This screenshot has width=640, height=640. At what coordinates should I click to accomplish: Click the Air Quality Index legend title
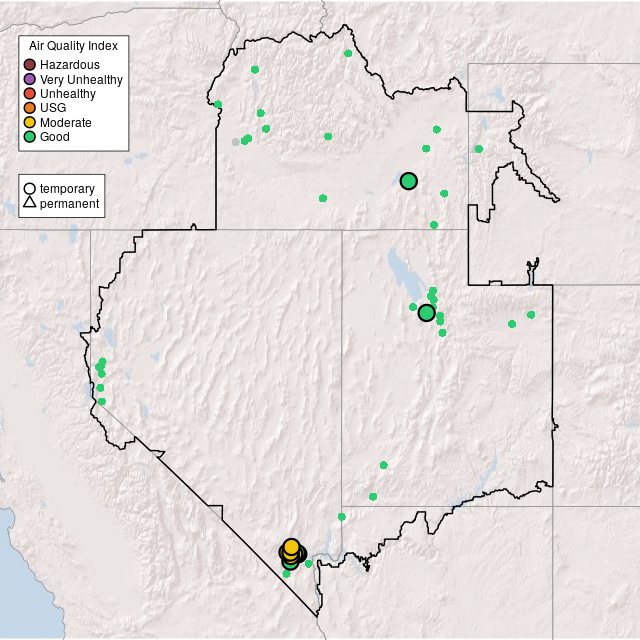(73, 46)
